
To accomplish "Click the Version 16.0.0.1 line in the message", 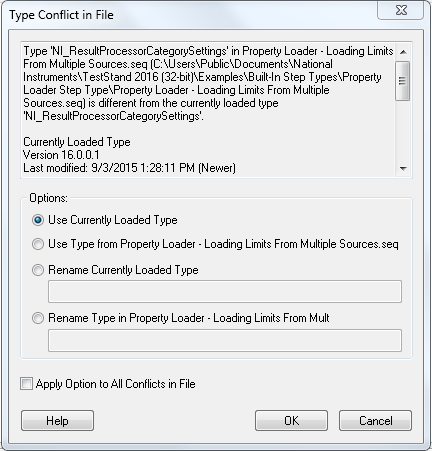I will click(x=61, y=155).
